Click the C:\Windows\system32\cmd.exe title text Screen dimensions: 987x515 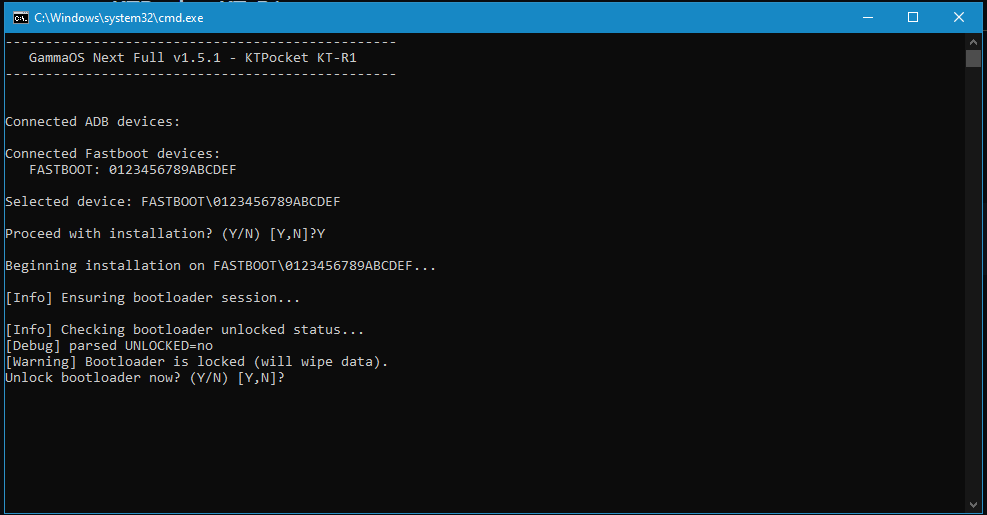[x=119, y=18]
